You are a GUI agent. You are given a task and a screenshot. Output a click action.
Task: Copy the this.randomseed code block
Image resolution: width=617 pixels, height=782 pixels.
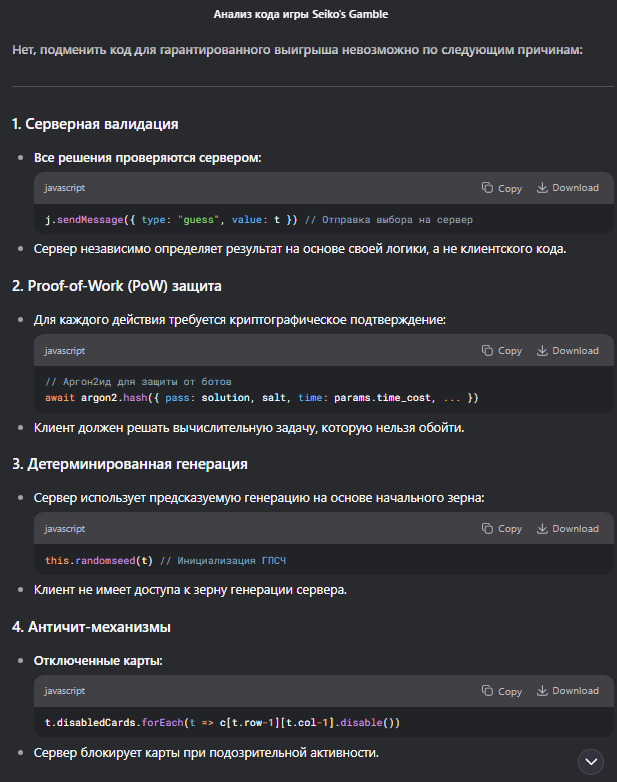click(502, 529)
